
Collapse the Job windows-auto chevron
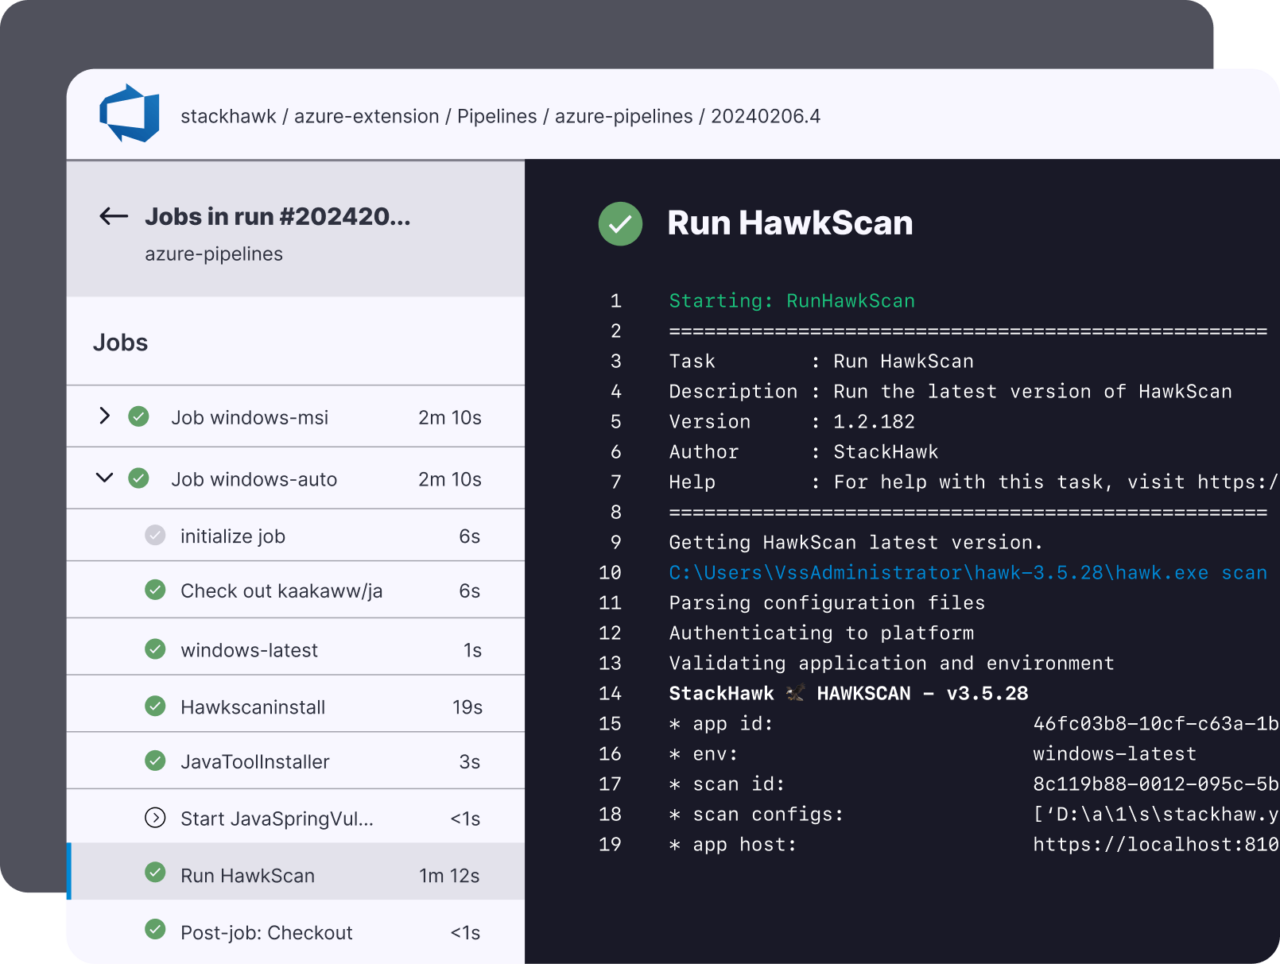pos(104,478)
